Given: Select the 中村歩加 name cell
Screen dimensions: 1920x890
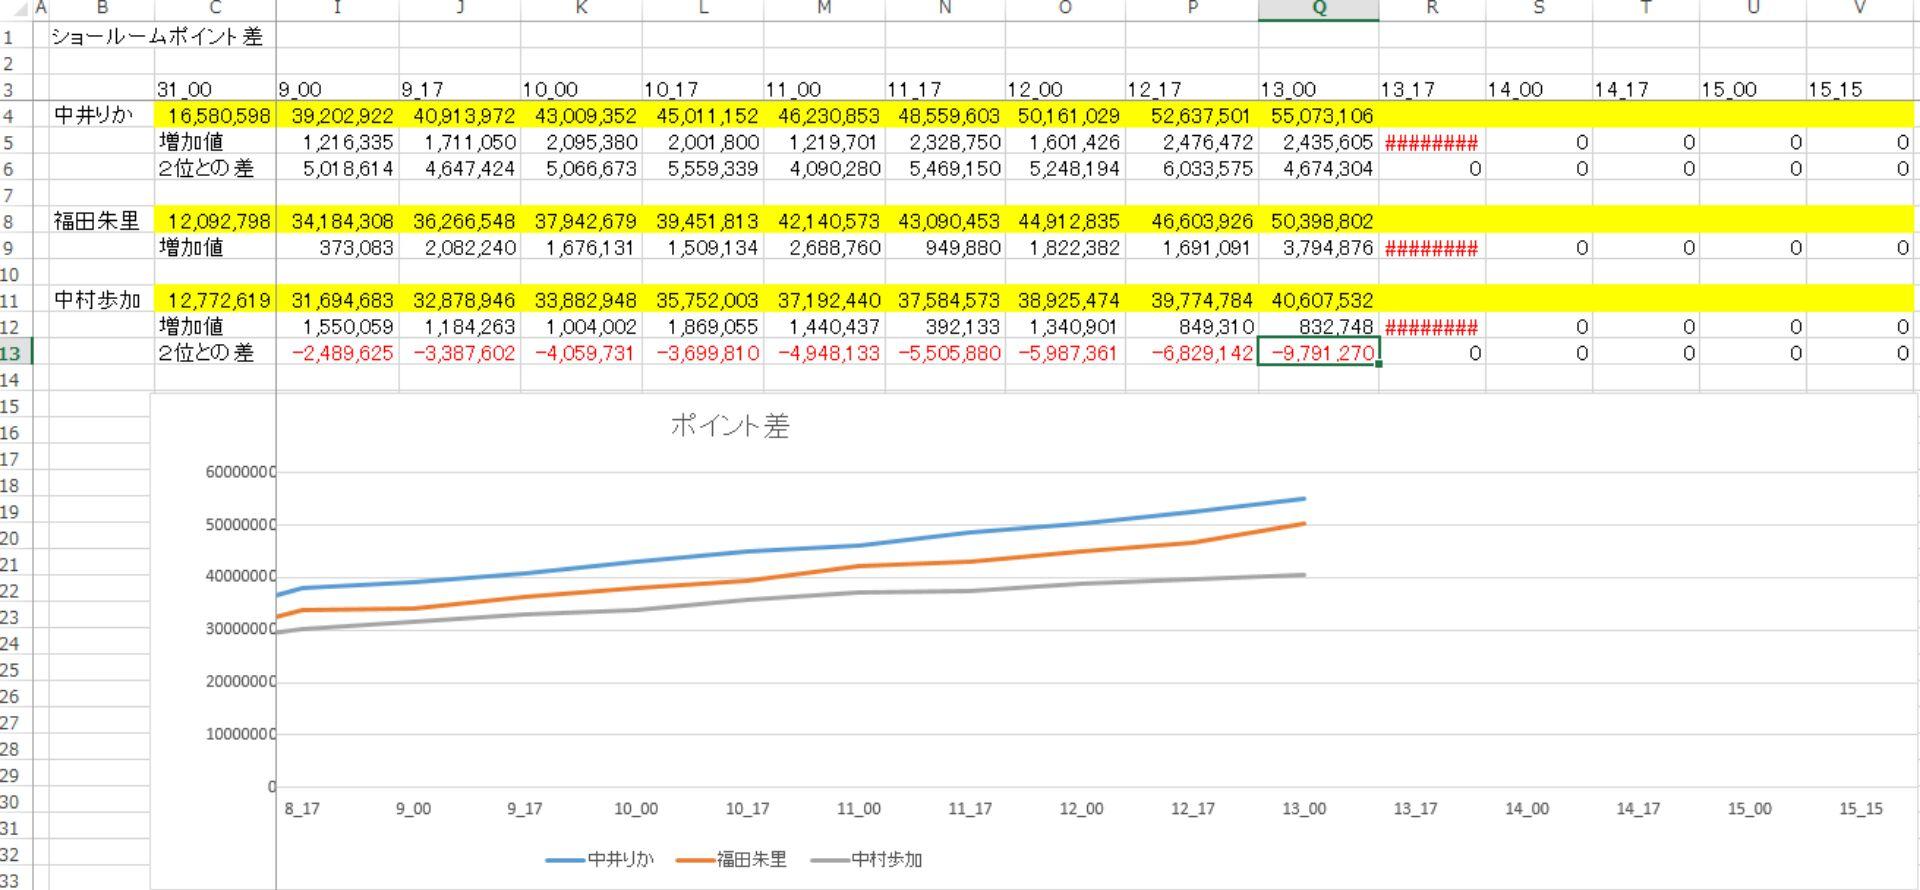Looking at the screenshot, I should (100, 300).
